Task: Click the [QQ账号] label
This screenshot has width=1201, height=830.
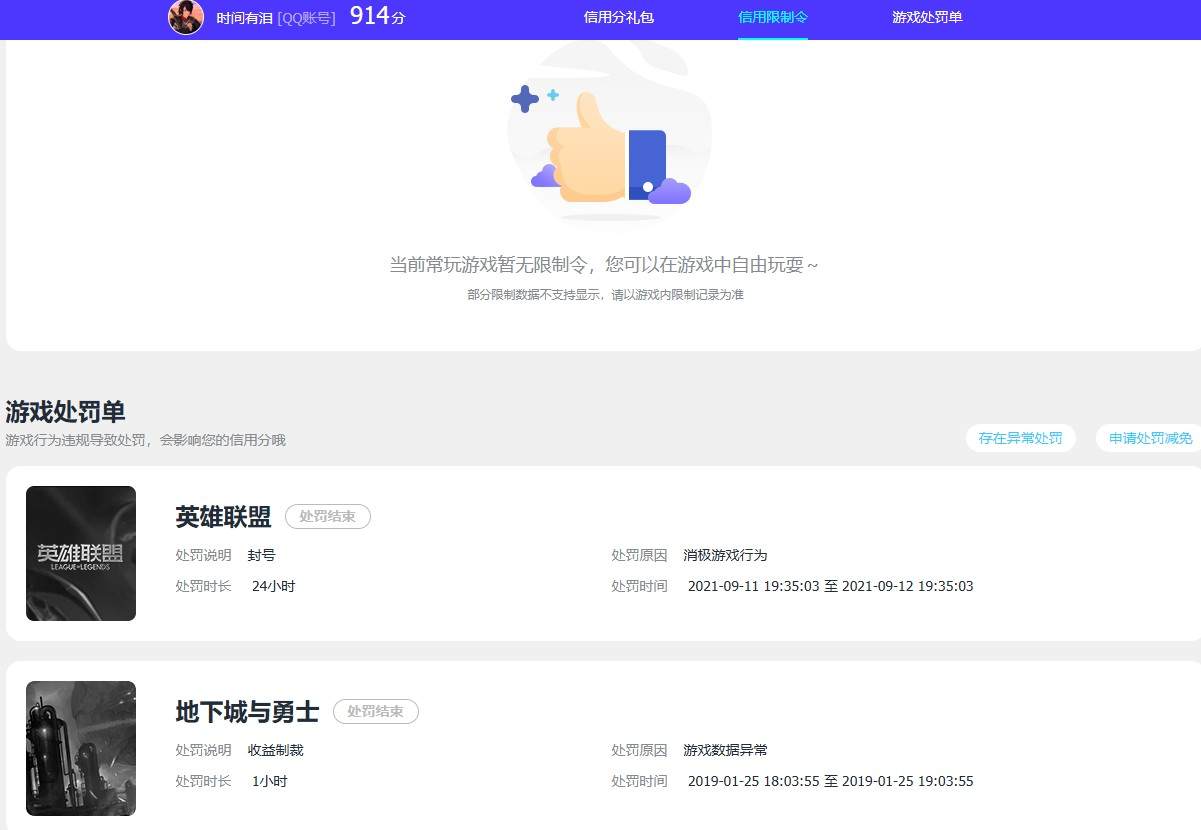Action: click(x=306, y=18)
